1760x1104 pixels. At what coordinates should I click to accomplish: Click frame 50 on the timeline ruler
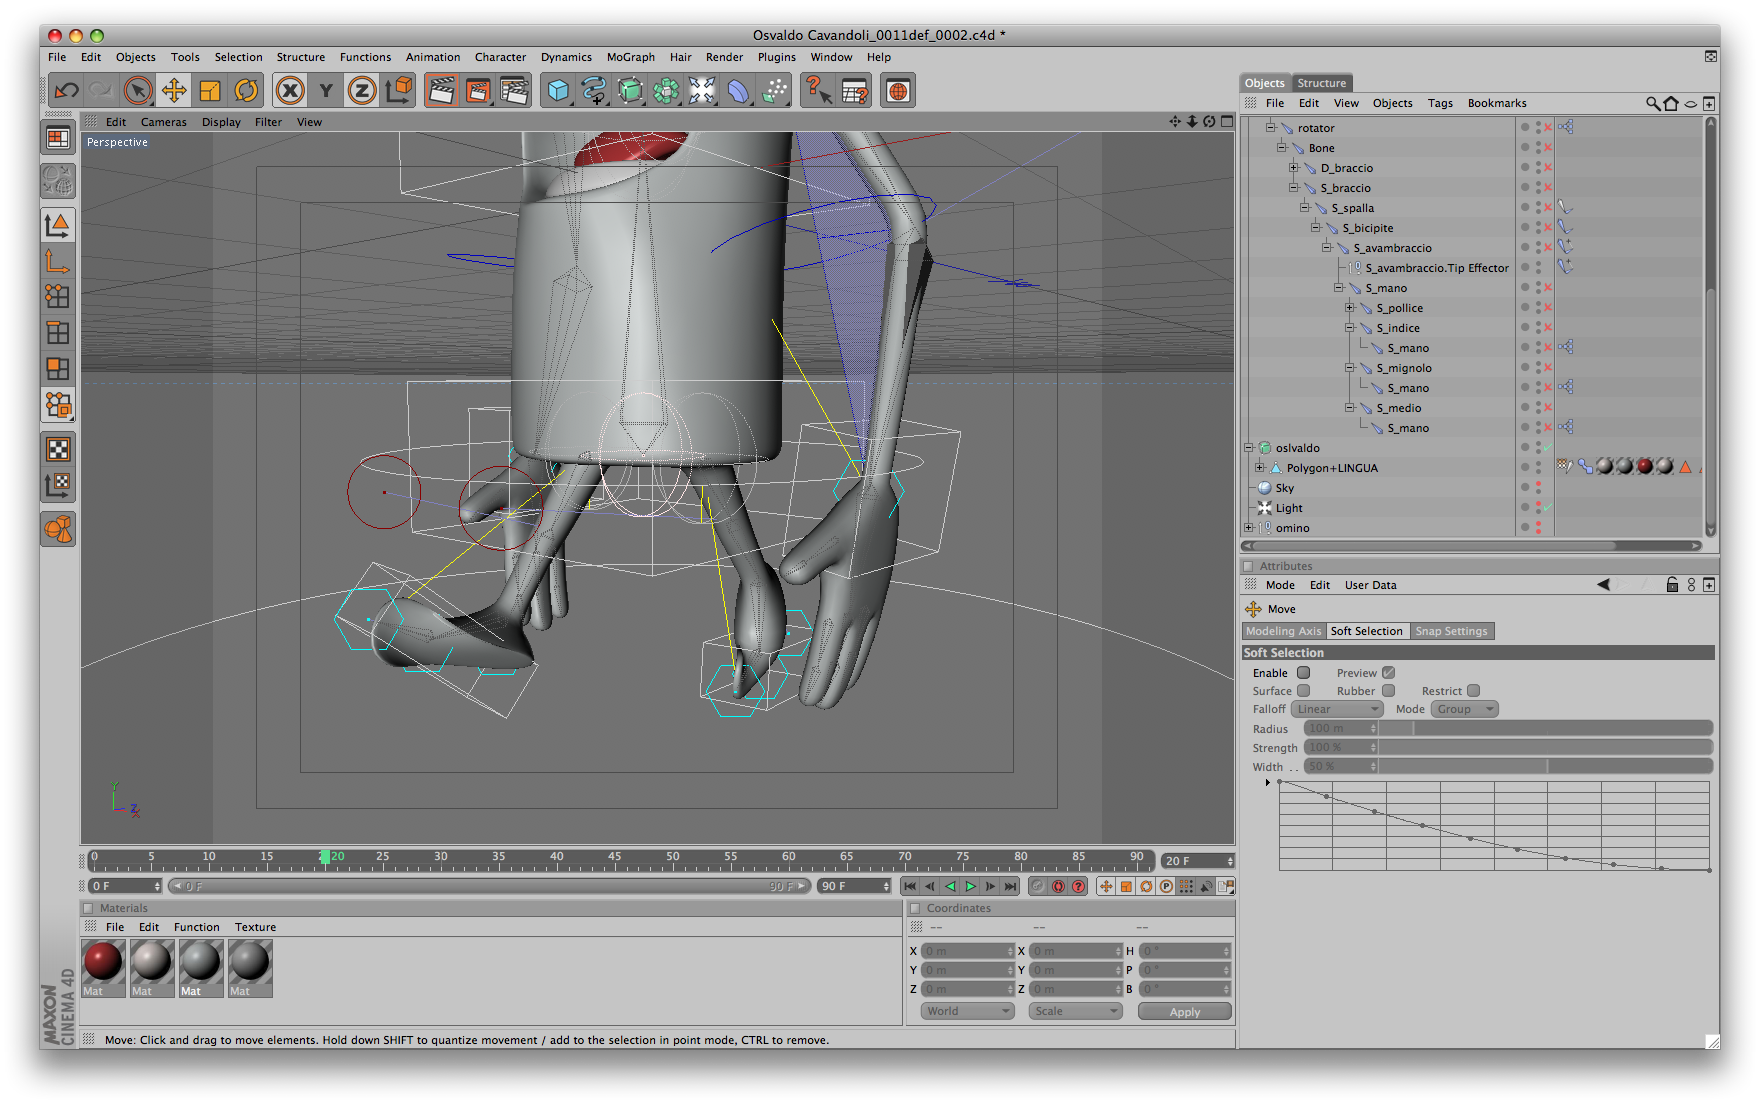coord(673,858)
